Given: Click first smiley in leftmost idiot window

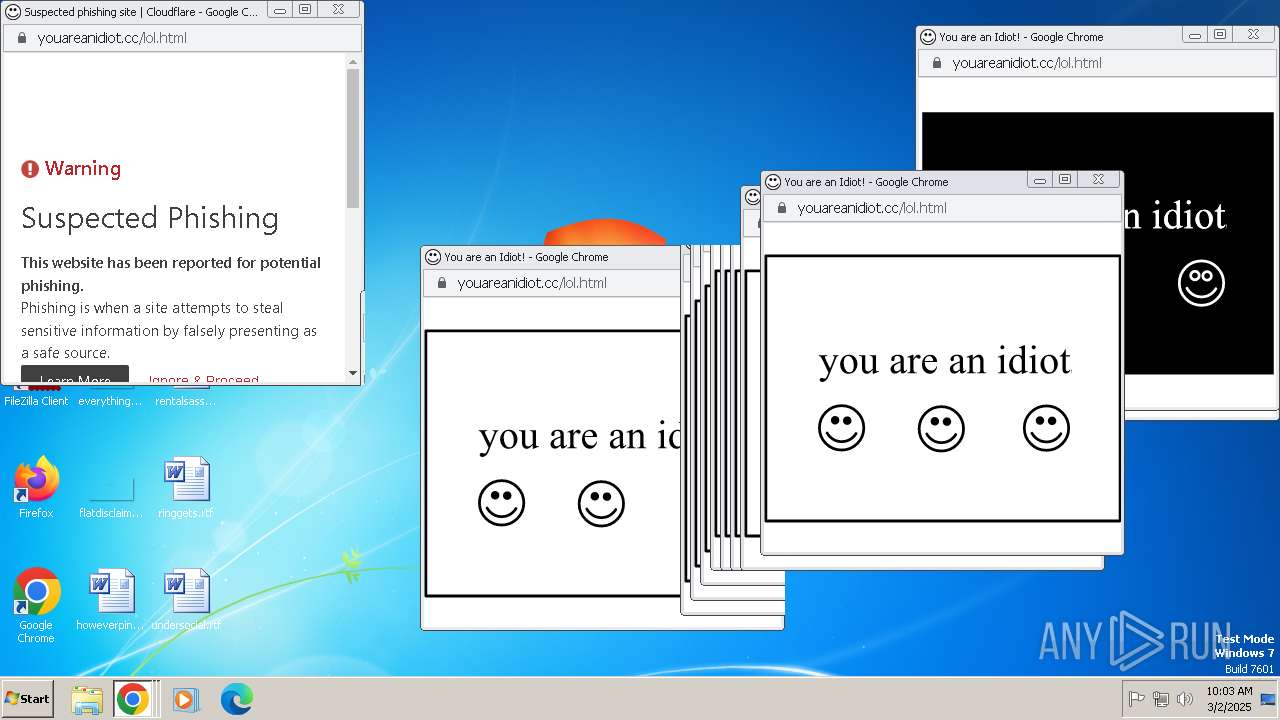Looking at the screenshot, I should [501, 503].
